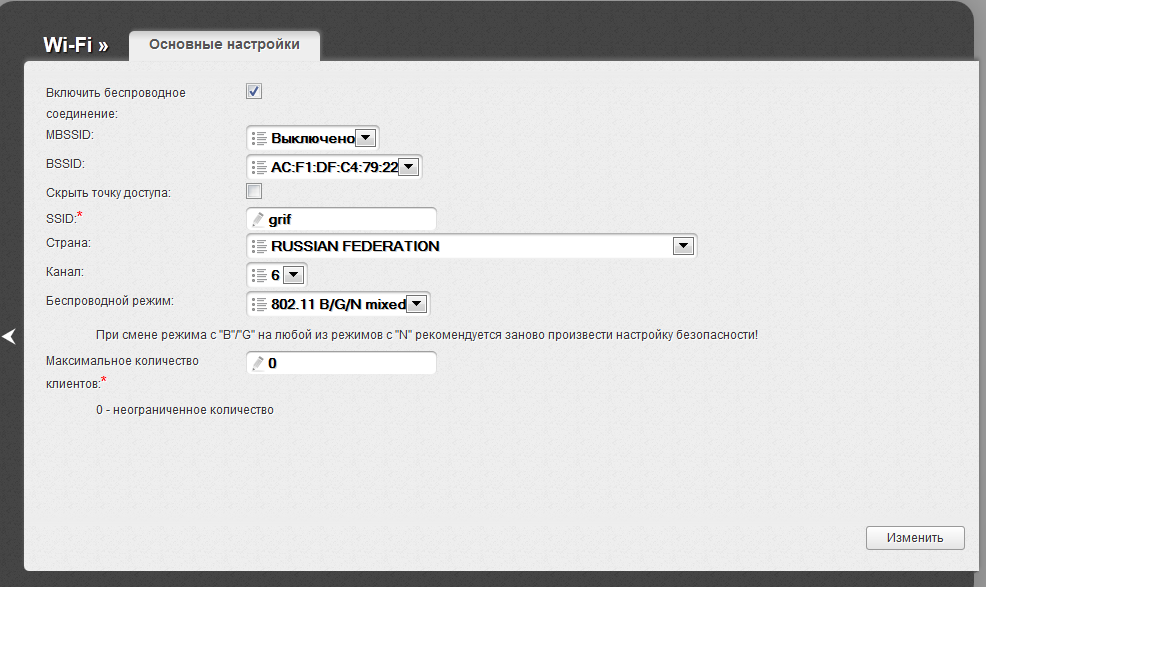1152x648 pixels.
Task: Click list icon in country dropdown
Action: tap(259, 246)
